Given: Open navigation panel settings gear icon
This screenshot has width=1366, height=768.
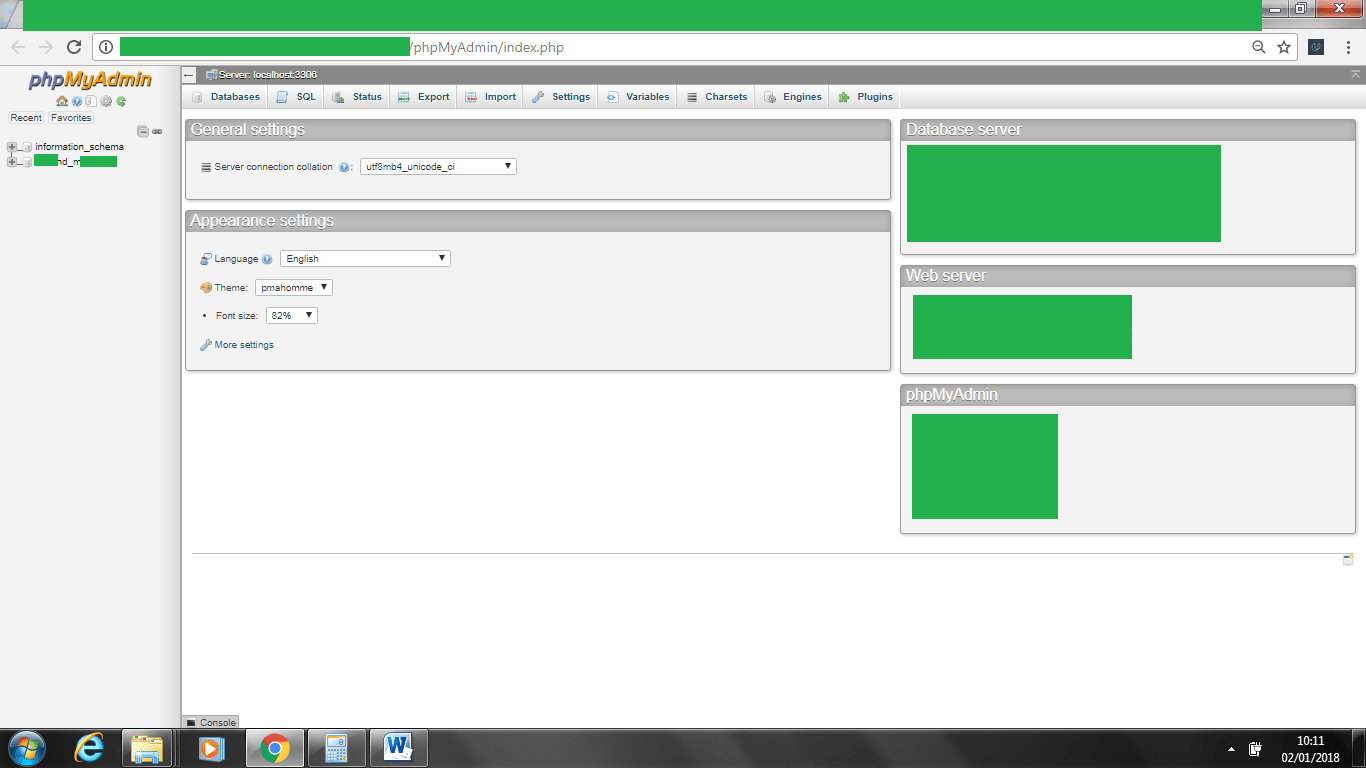Looking at the screenshot, I should click(x=106, y=101).
